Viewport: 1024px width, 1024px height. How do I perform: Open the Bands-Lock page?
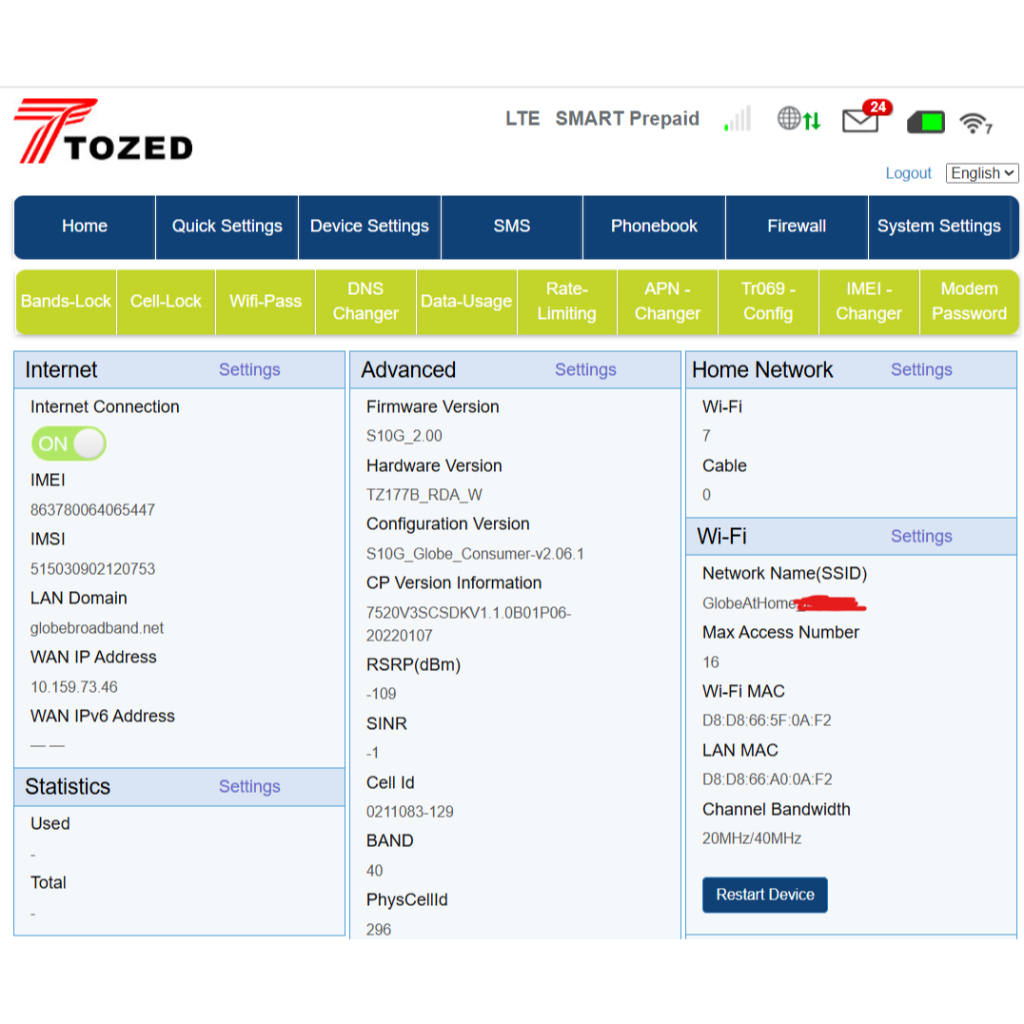point(66,301)
